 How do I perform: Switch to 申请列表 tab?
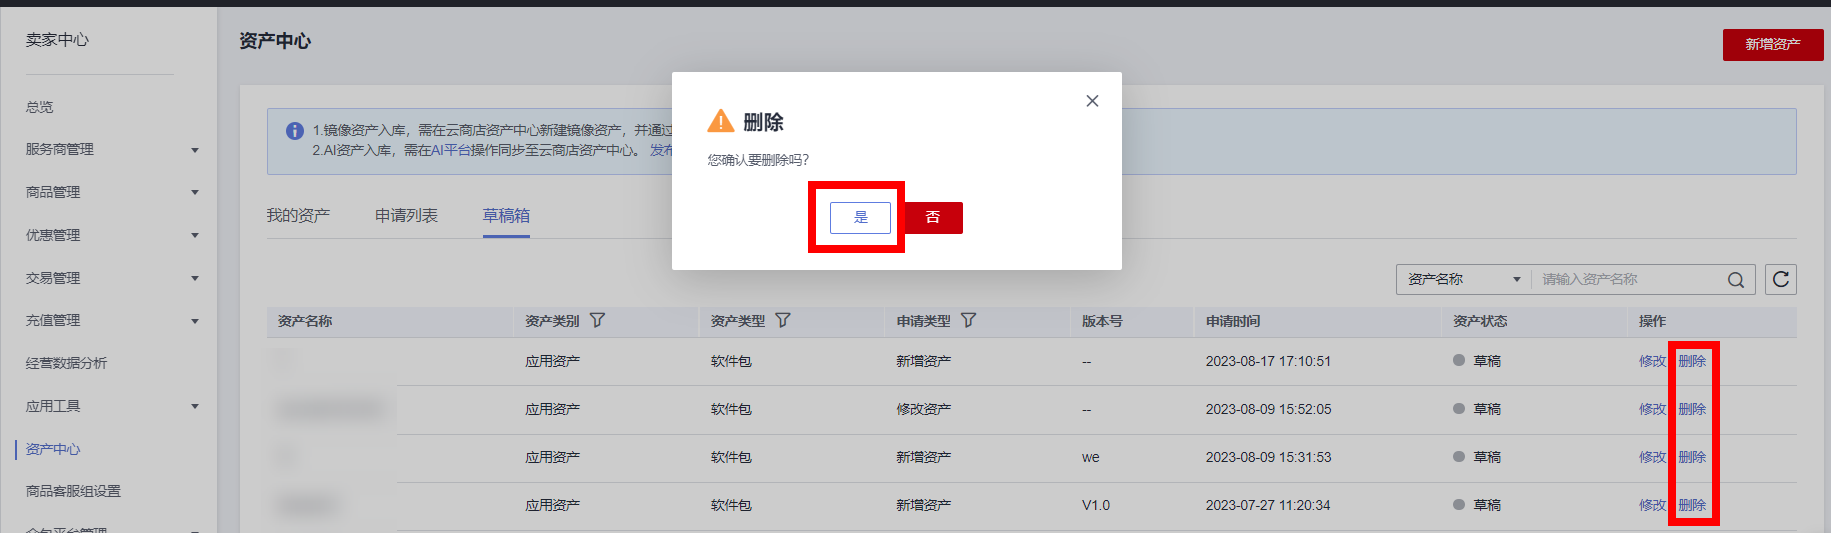pos(406,216)
